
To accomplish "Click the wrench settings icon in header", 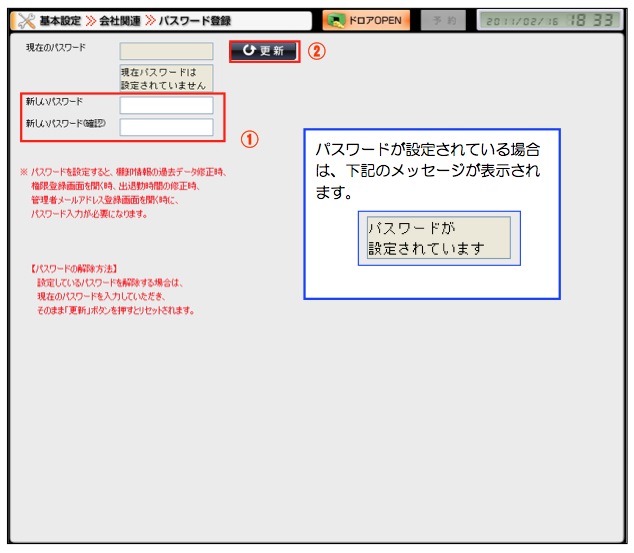I will click(23, 20).
